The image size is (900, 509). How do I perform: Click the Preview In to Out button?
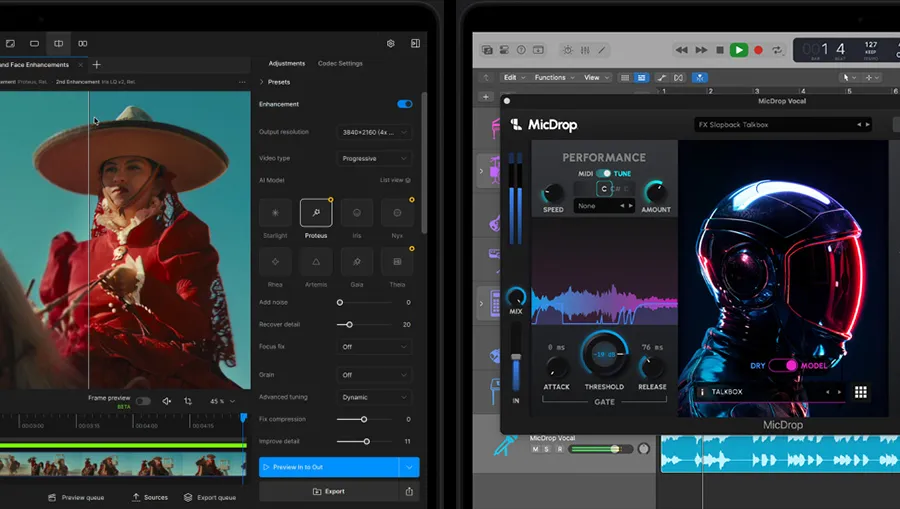click(x=328, y=467)
